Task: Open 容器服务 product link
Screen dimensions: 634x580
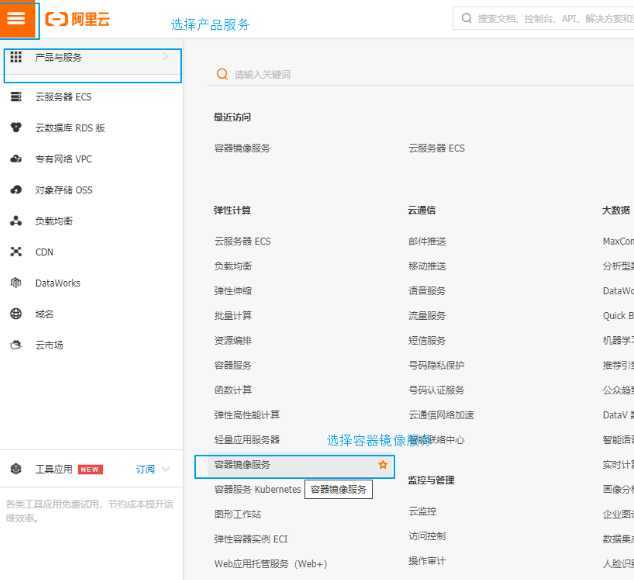Action: coord(233,365)
